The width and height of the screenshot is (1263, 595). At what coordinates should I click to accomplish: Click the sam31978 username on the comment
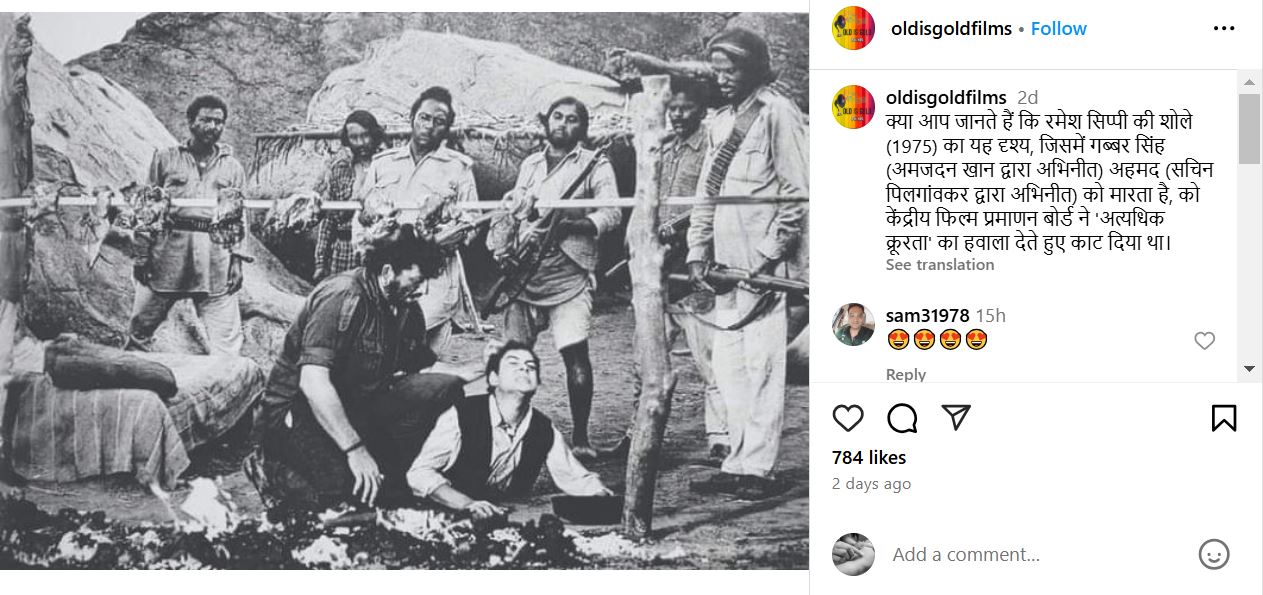coord(927,316)
